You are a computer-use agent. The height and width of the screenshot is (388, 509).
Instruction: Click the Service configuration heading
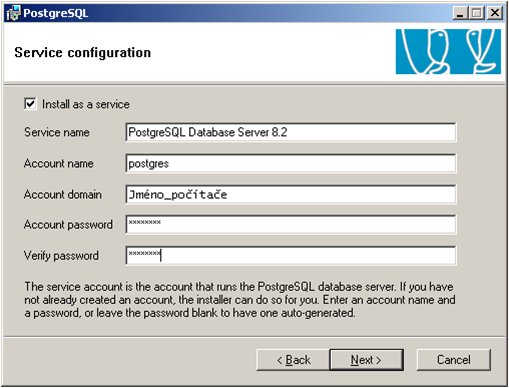pyautogui.click(x=83, y=53)
